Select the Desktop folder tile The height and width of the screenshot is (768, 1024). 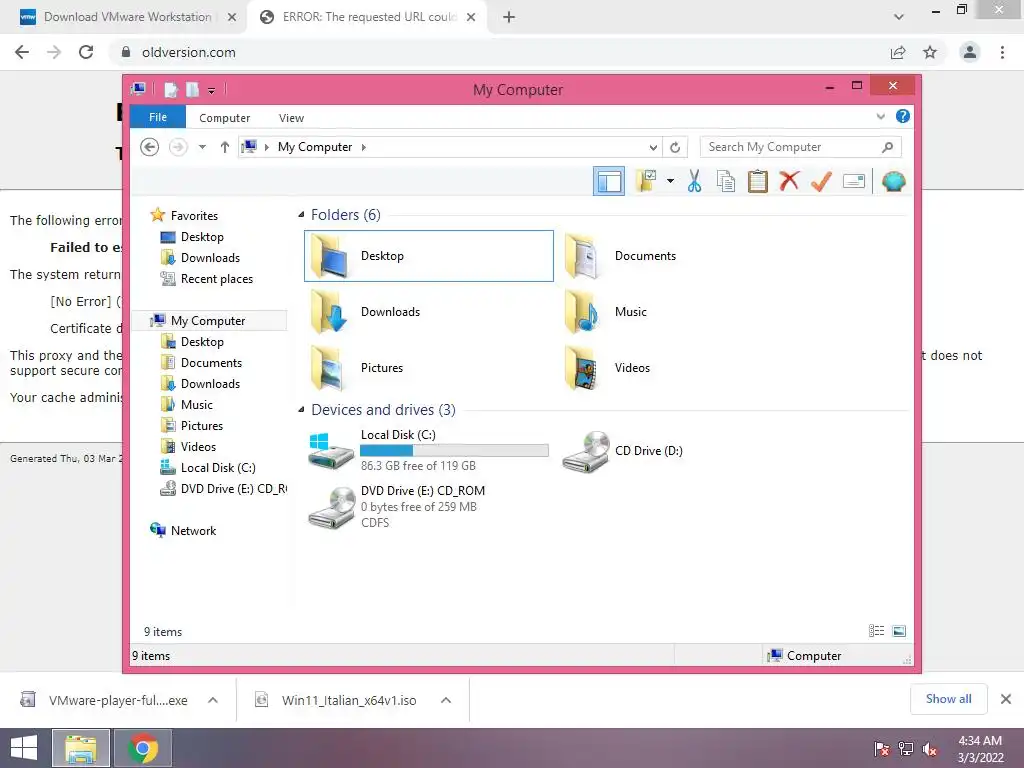pos(428,256)
